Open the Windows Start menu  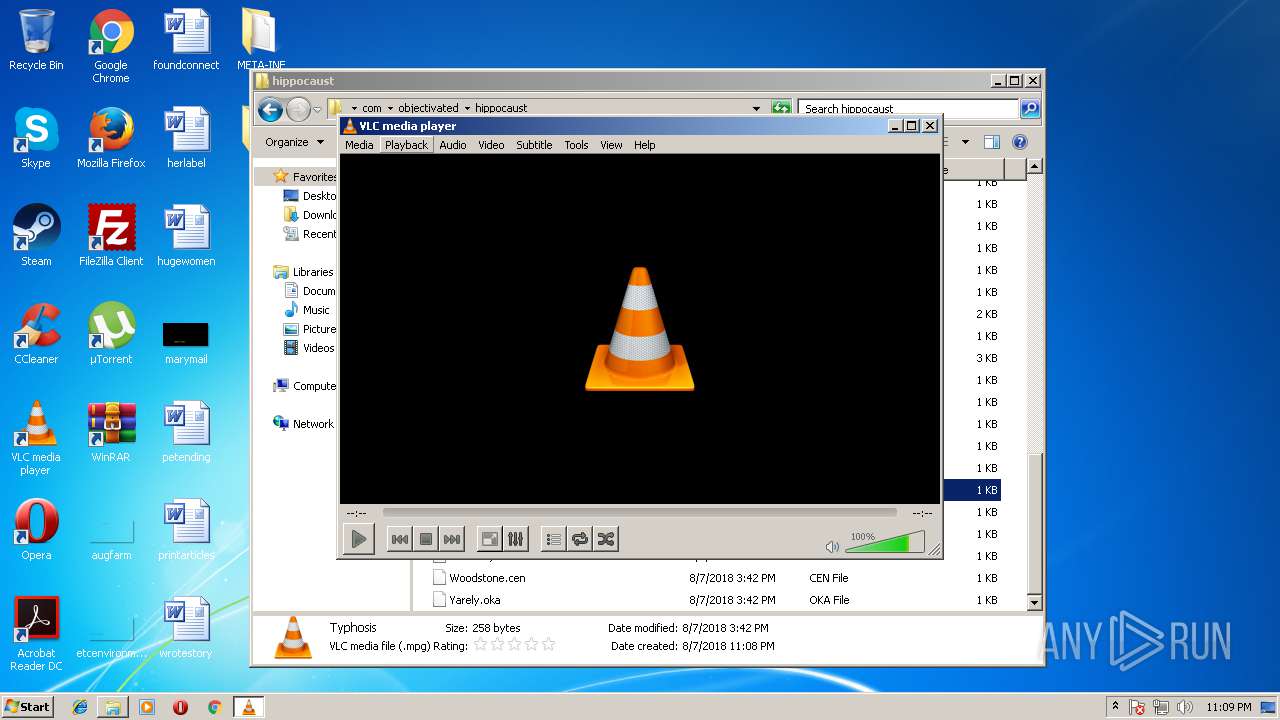coord(27,706)
